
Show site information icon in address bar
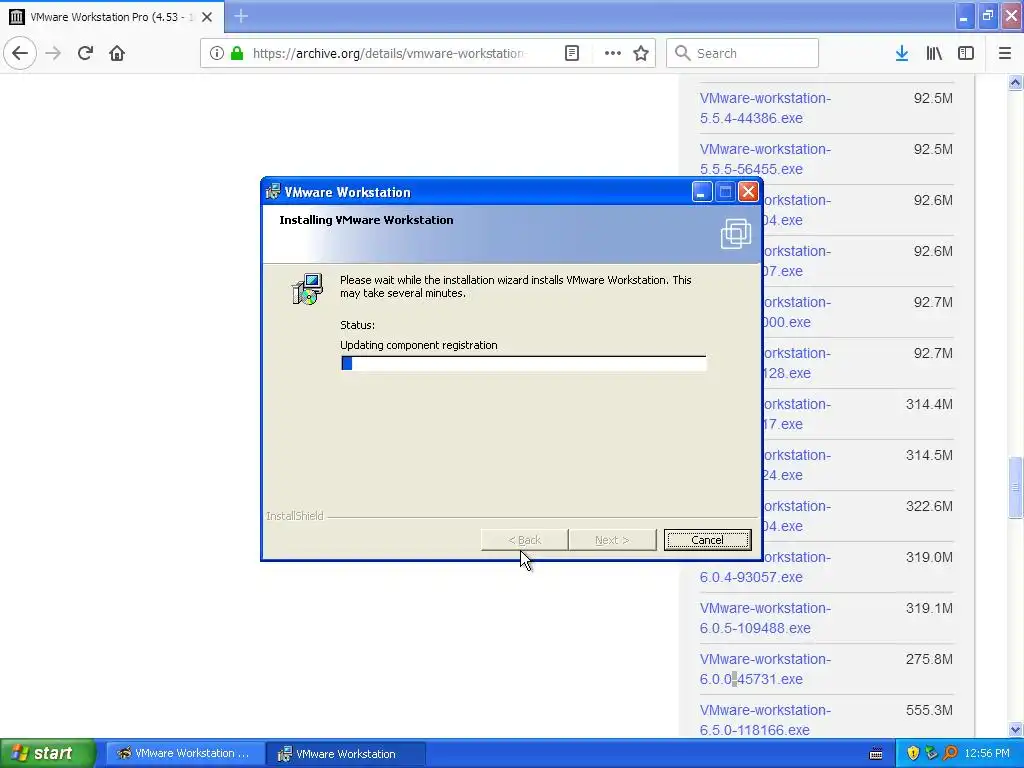pyautogui.click(x=217, y=53)
